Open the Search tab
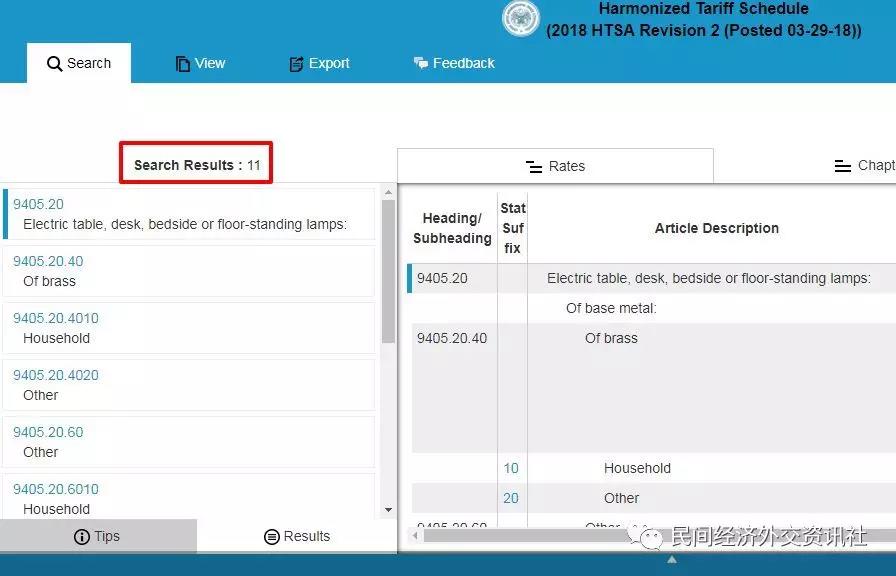The image size is (896, 576). tap(79, 63)
